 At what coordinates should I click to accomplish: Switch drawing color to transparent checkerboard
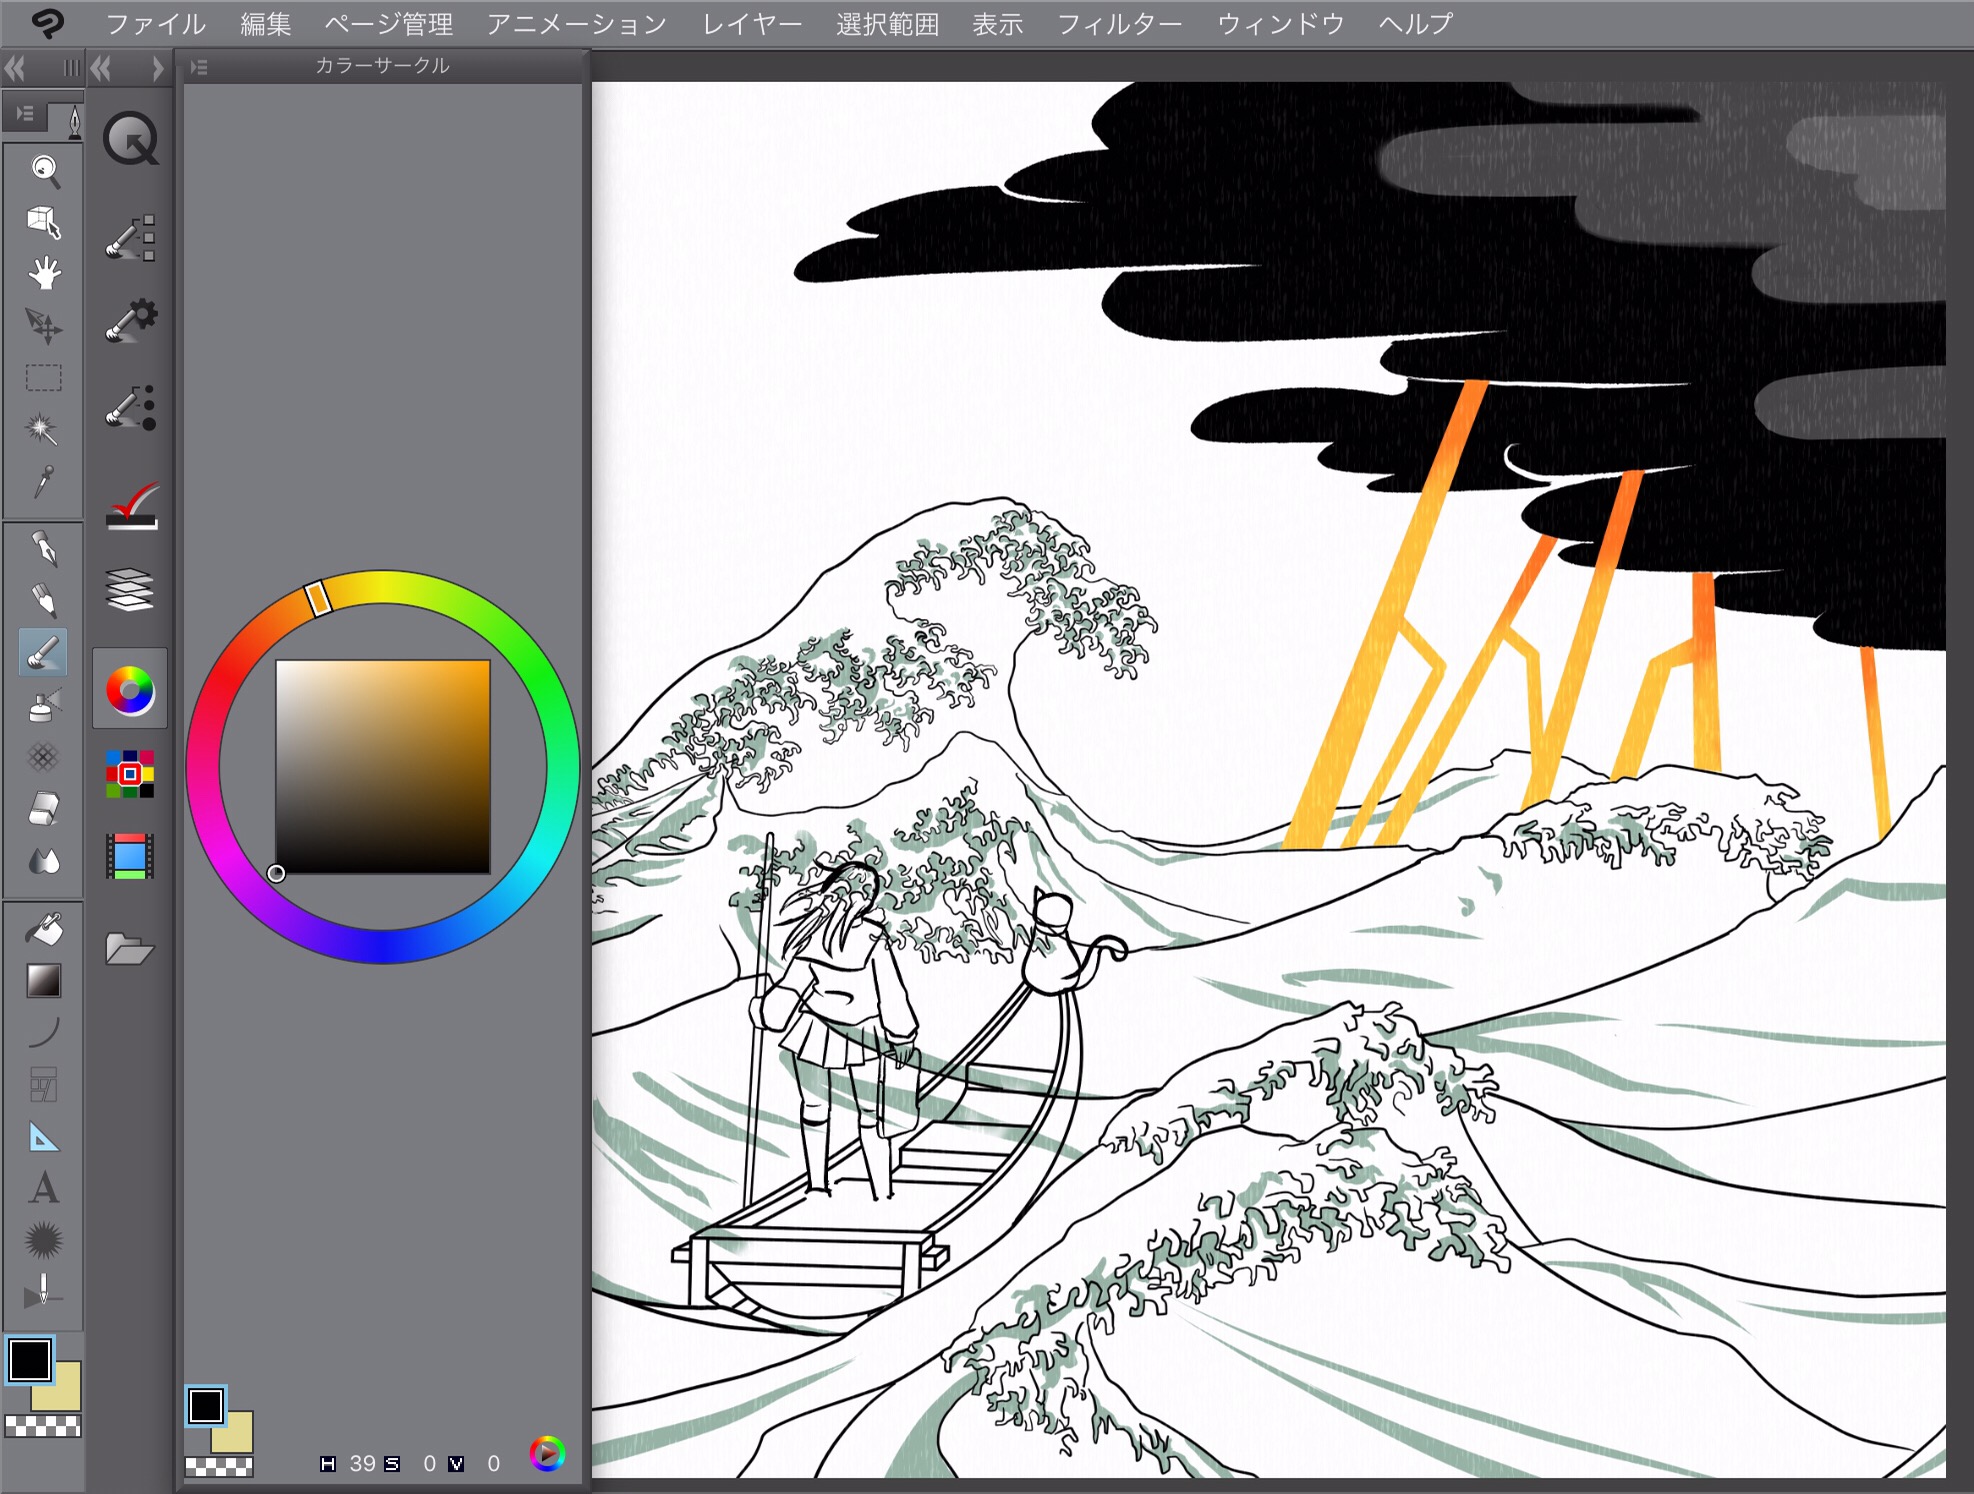click(x=44, y=1424)
